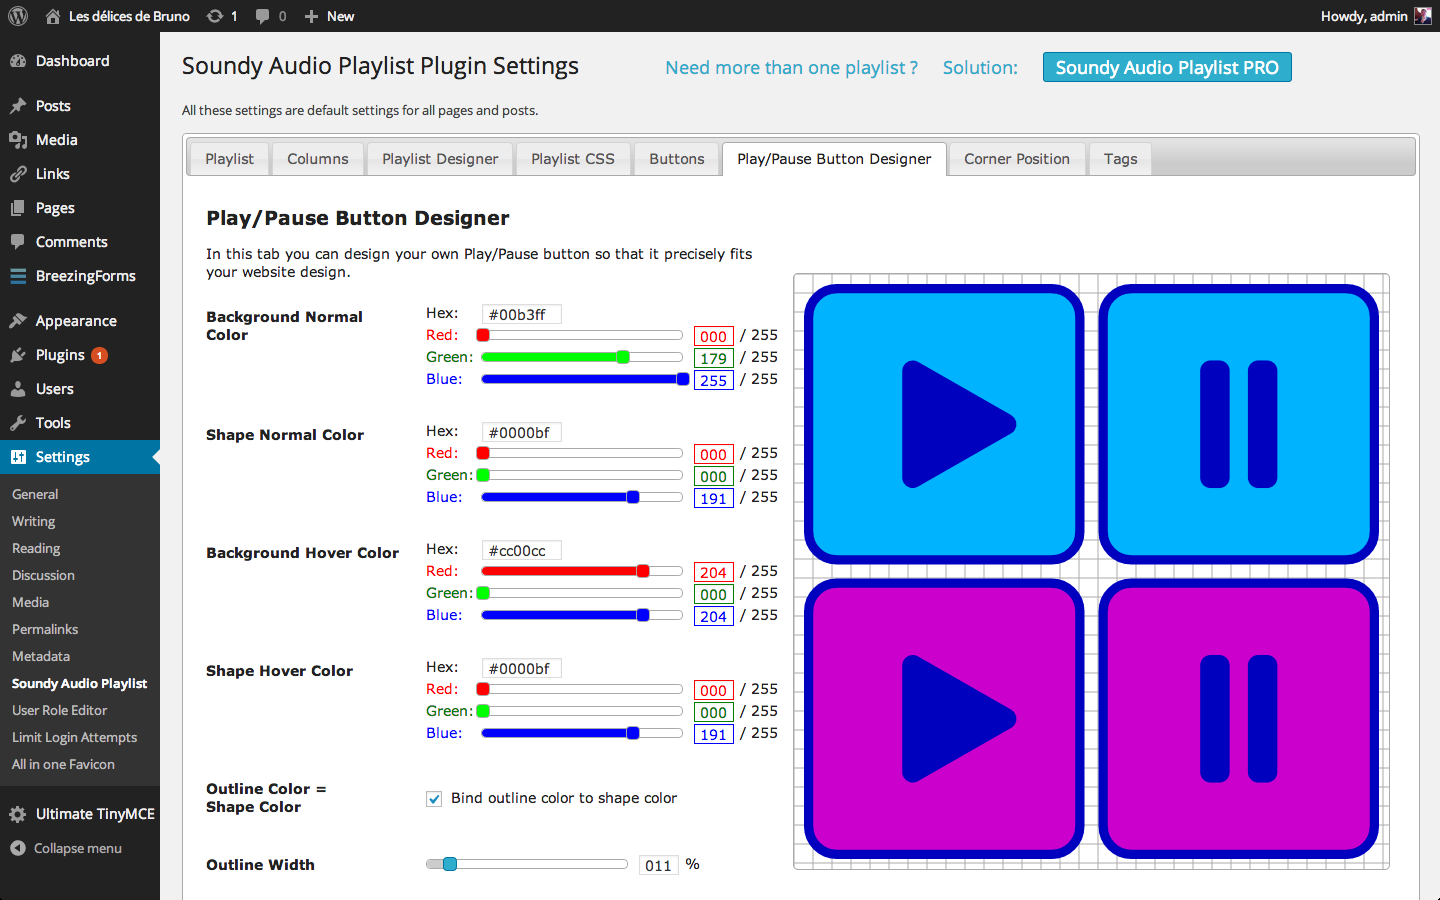
Task: Select the Buttons tab
Action: click(x=677, y=159)
